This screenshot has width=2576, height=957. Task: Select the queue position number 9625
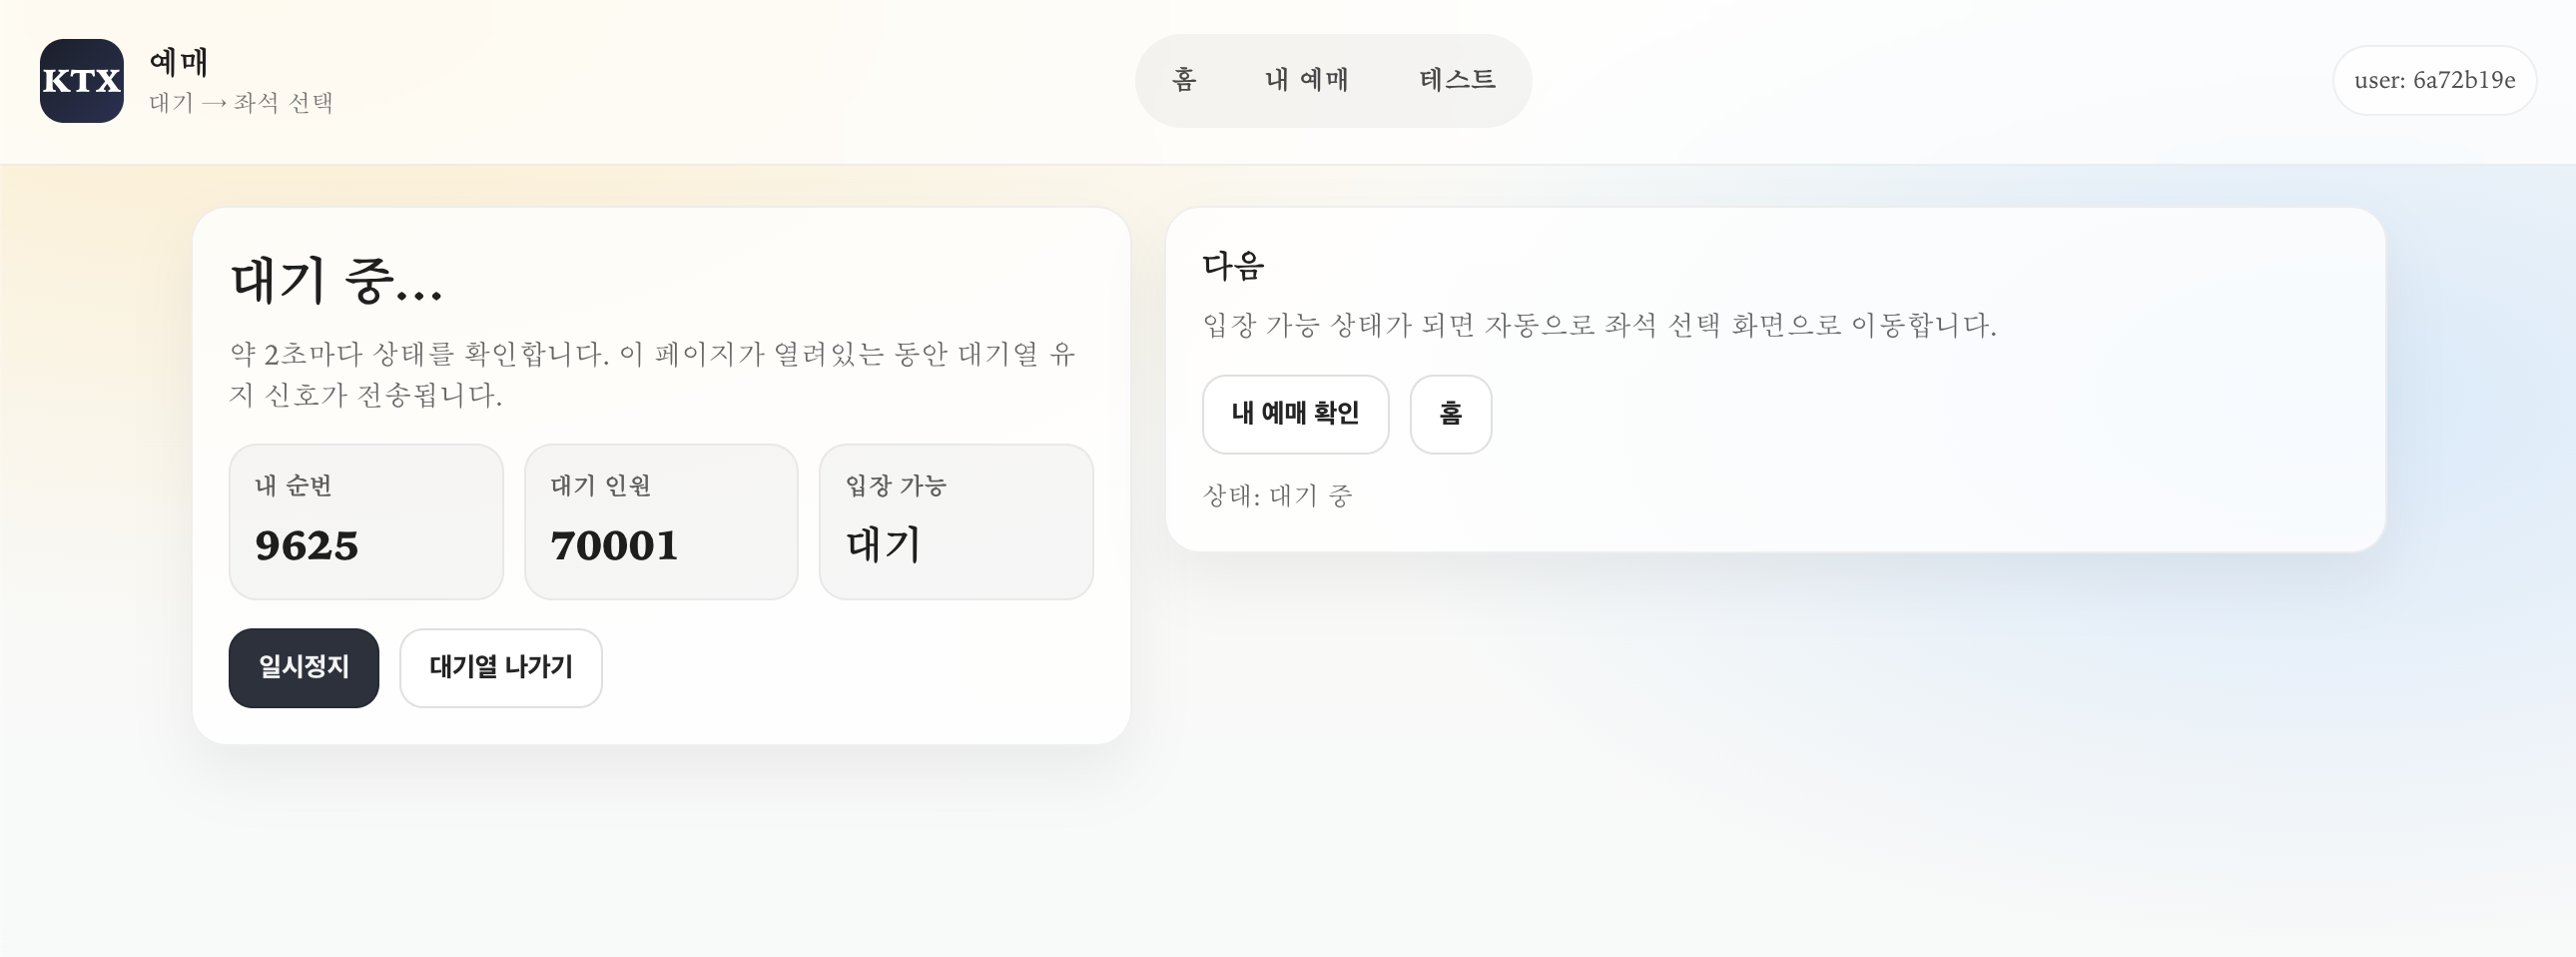point(307,546)
